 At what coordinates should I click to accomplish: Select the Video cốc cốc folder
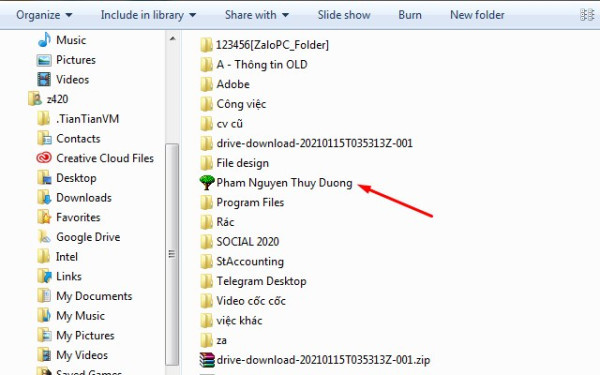(243, 300)
